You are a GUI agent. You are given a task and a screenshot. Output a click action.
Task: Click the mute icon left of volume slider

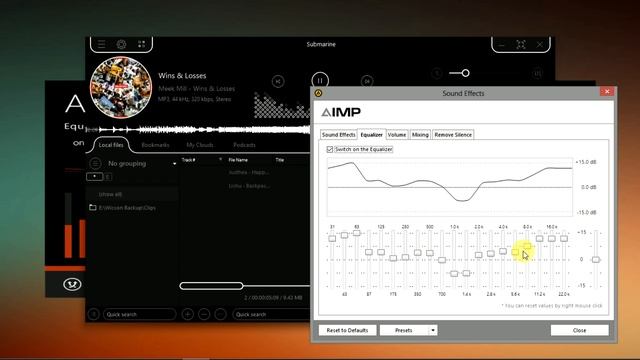(x=437, y=73)
